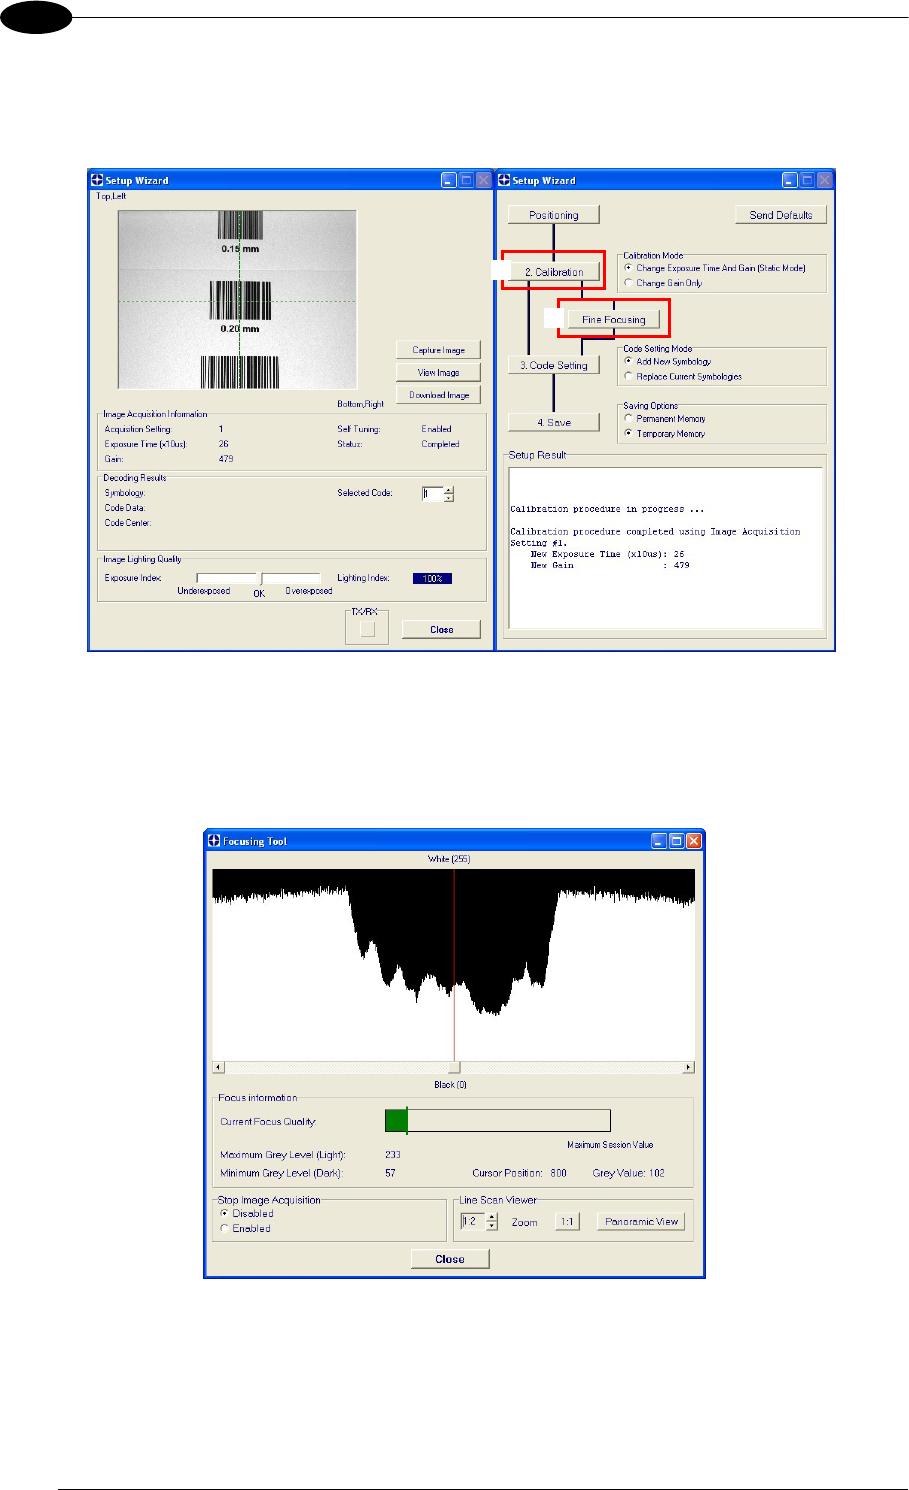
Task: Click the 1:1 zoom button
Action: tap(567, 1221)
